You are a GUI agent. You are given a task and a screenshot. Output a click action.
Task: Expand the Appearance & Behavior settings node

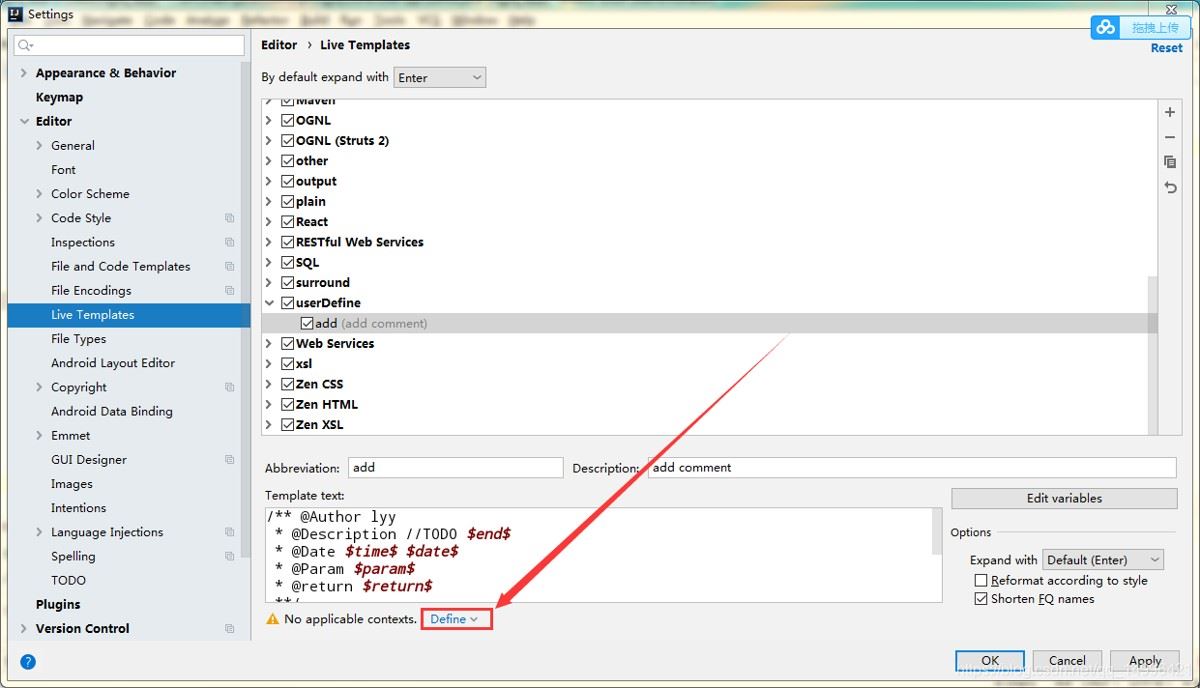[x=24, y=73]
